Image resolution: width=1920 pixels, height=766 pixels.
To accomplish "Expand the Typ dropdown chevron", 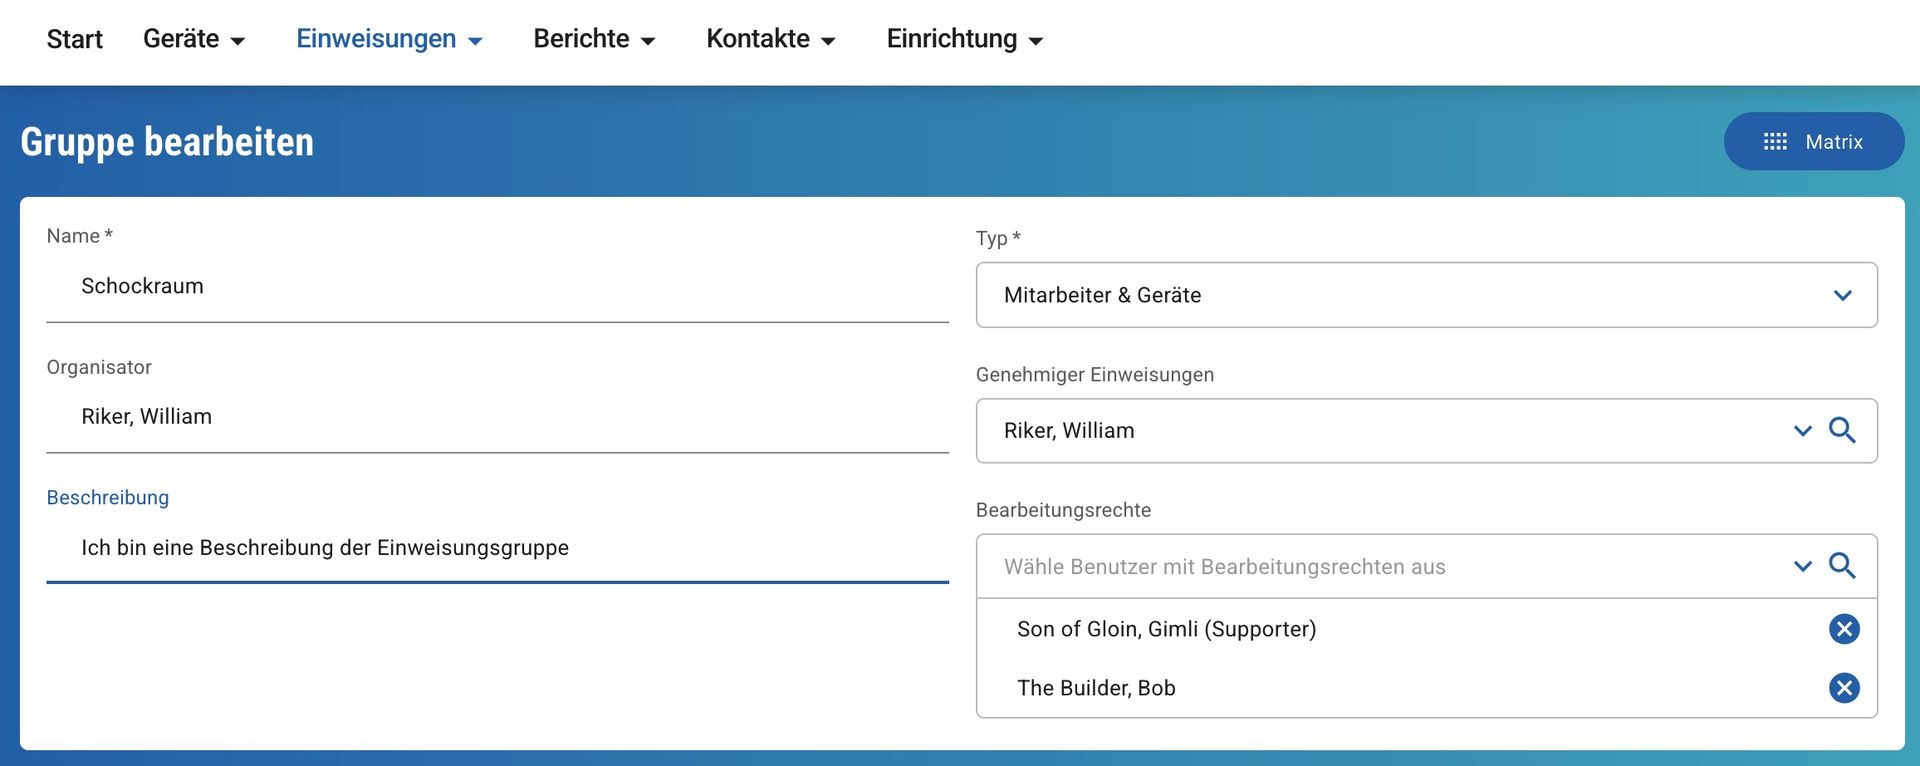I will pyautogui.click(x=1843, y=295).
